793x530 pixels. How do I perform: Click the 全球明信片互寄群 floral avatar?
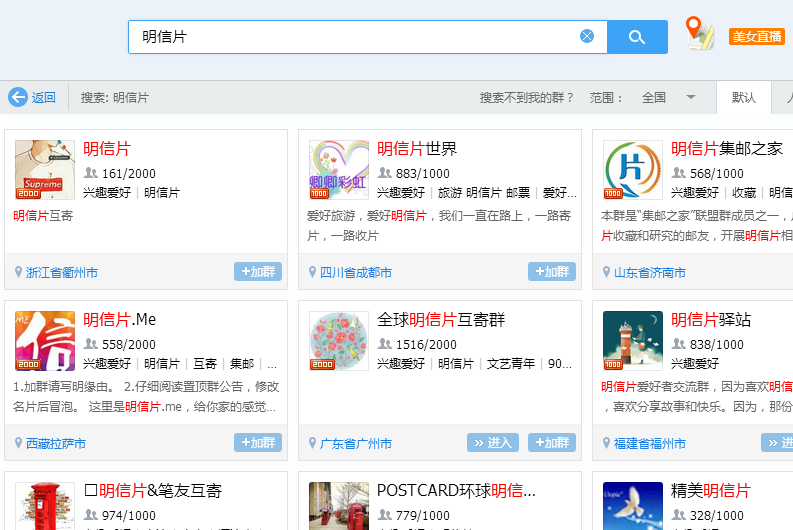click(339, 341)
